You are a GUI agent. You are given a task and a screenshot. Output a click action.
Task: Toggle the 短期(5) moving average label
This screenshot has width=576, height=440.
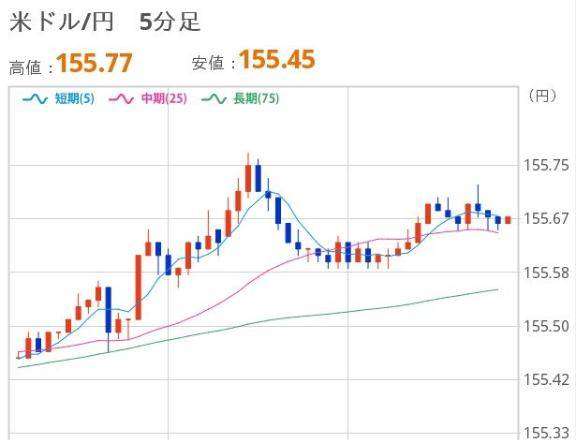click(75, 98)
